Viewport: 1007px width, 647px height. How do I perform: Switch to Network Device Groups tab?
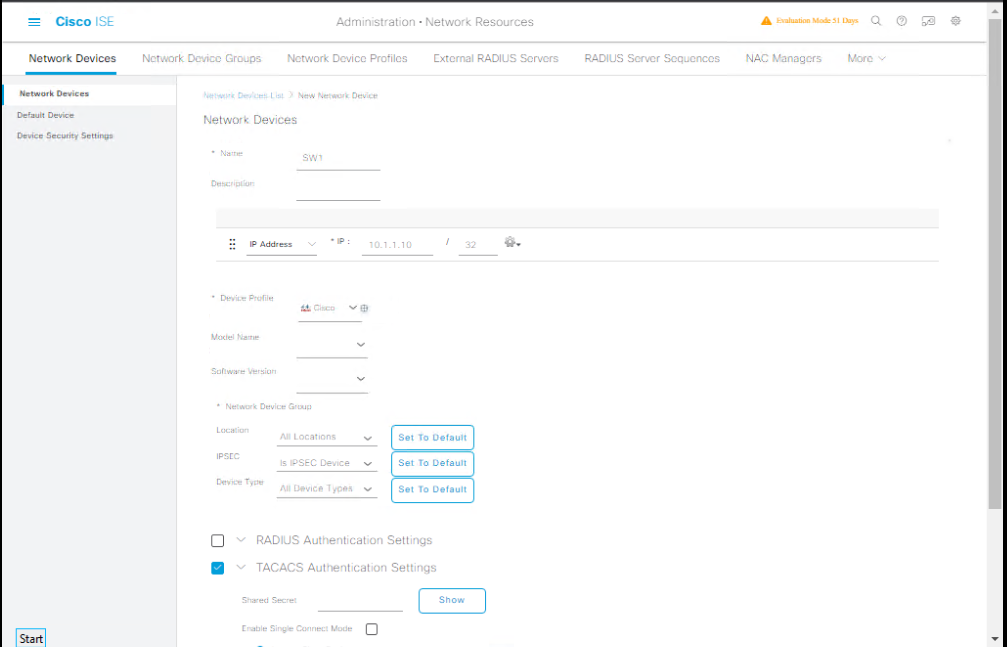[202, 58]
